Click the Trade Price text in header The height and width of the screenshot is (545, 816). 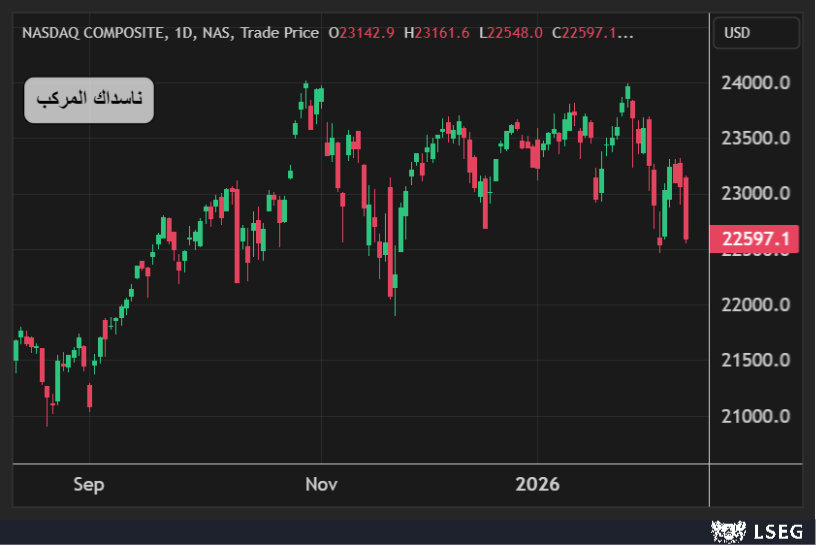pos(279,33)
